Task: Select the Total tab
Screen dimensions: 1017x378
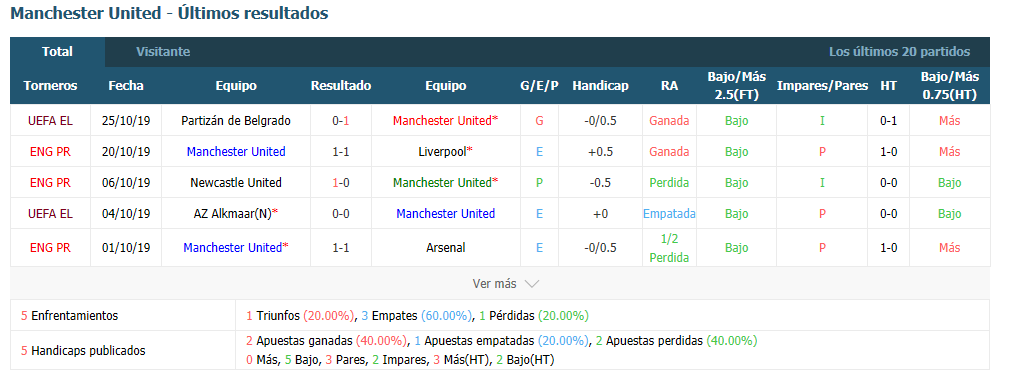Action: click(57, 52)
